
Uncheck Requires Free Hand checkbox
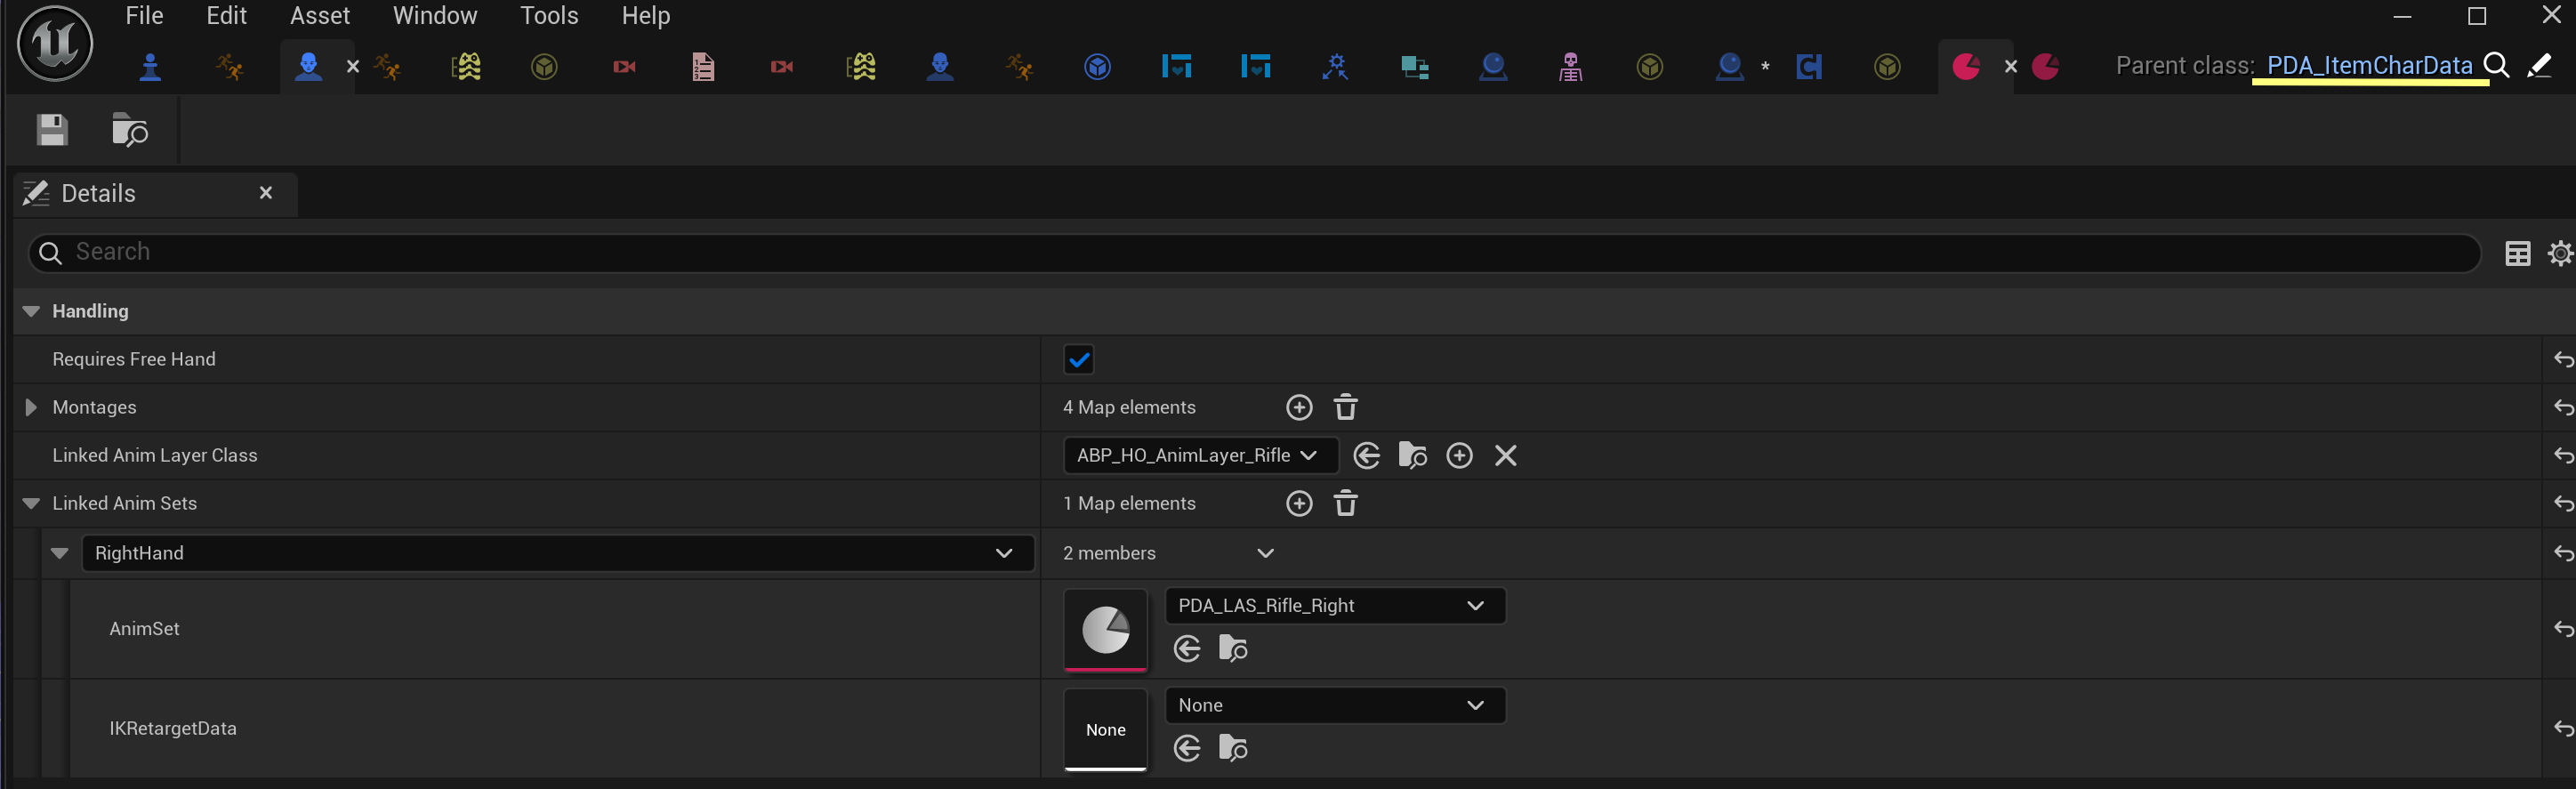coord(1078,359)
